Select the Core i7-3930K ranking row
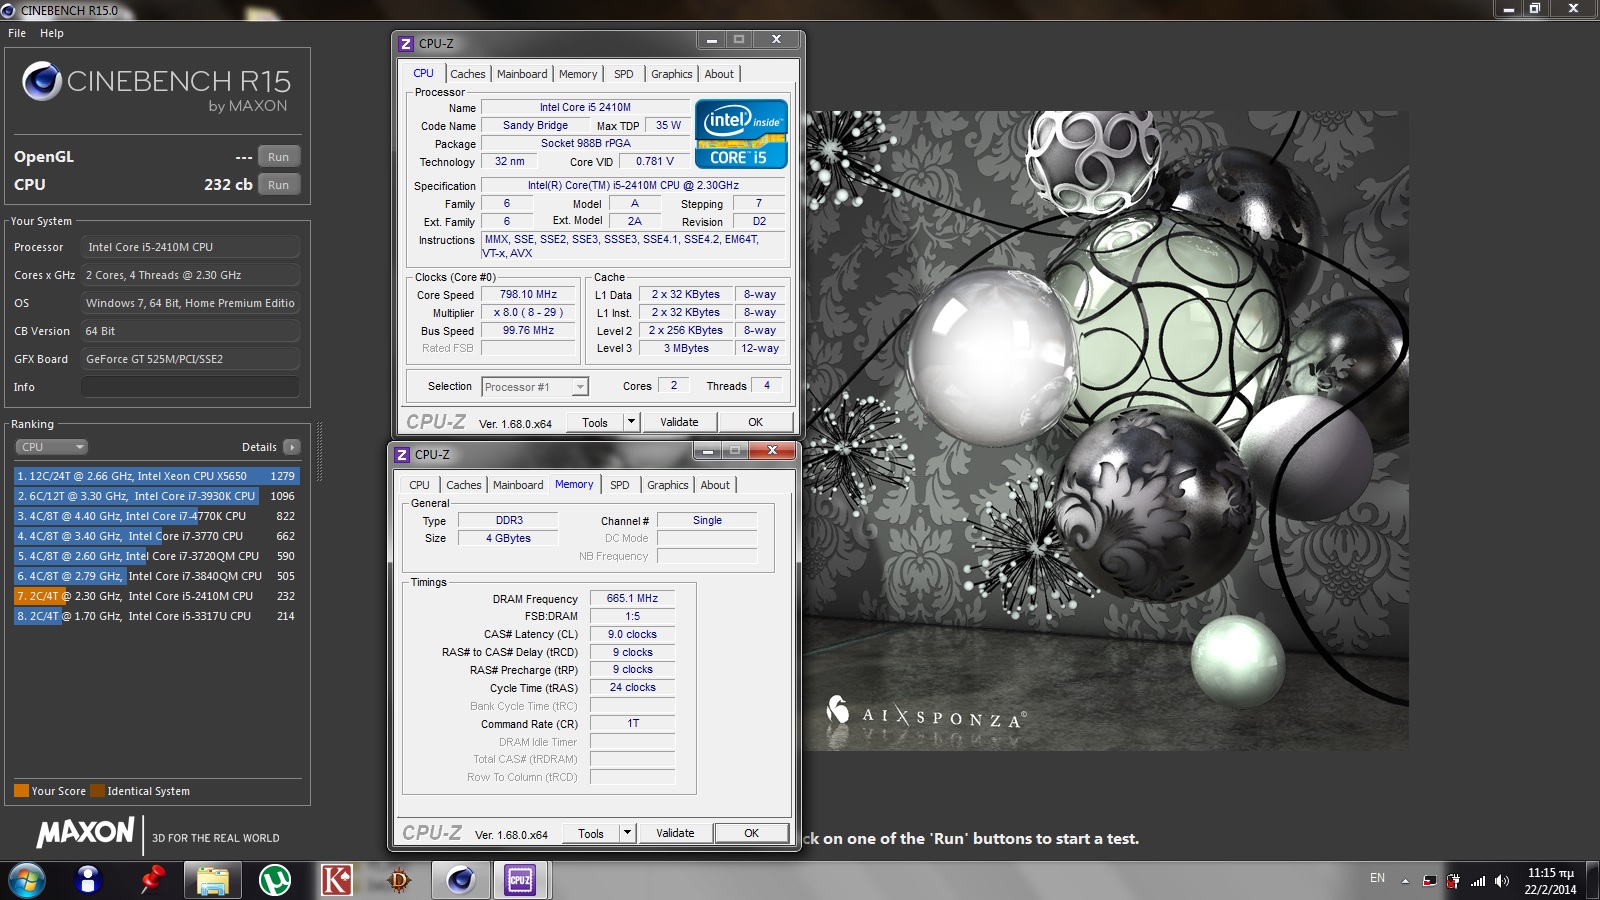The image size is (1600, 900). click(156, 496)
